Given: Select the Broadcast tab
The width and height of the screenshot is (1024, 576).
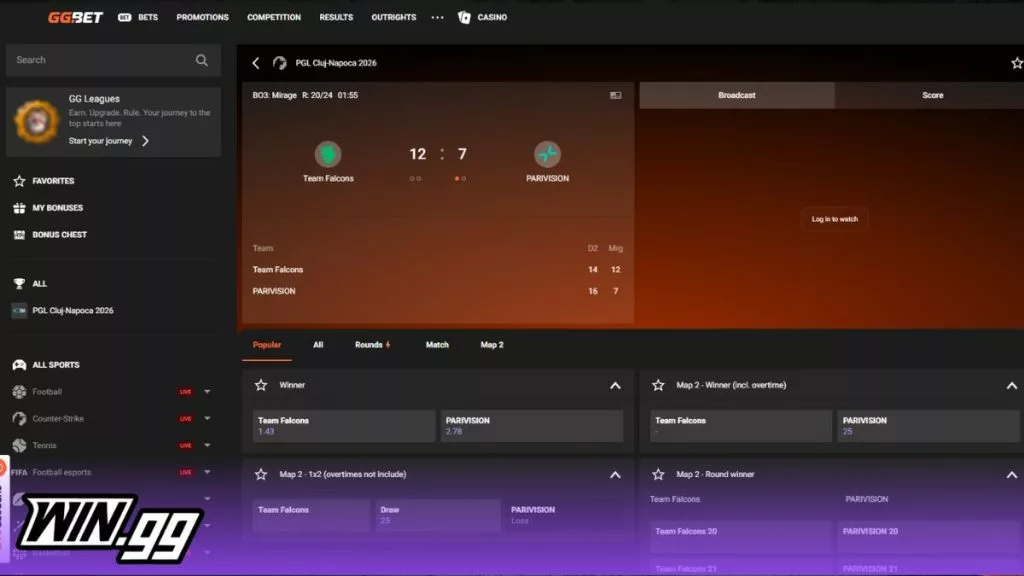Looking at the screenshot, I should tap(737, 95).
